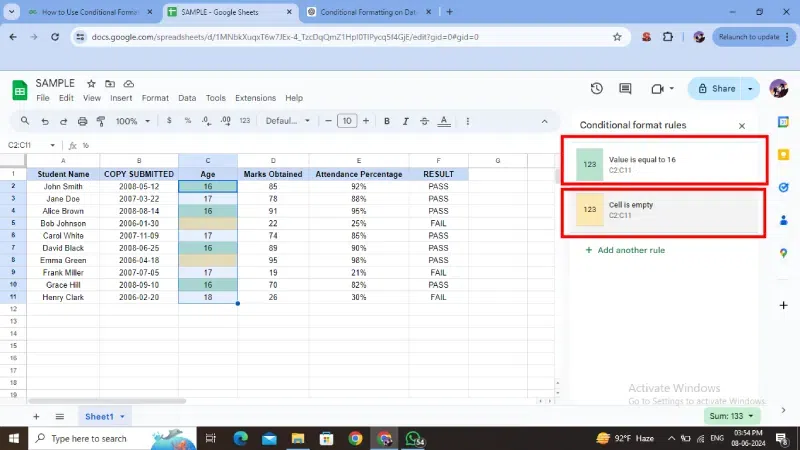Click the Share button

pyautogui.click(x=717, y=89)
